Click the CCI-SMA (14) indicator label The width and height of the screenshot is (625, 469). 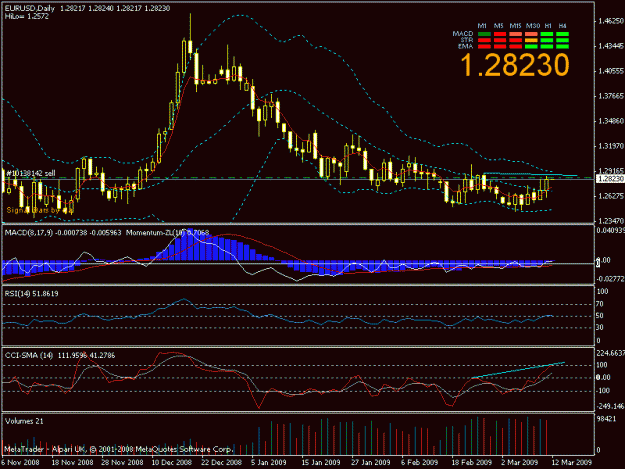pyautogui.click(x=29, y=355)
